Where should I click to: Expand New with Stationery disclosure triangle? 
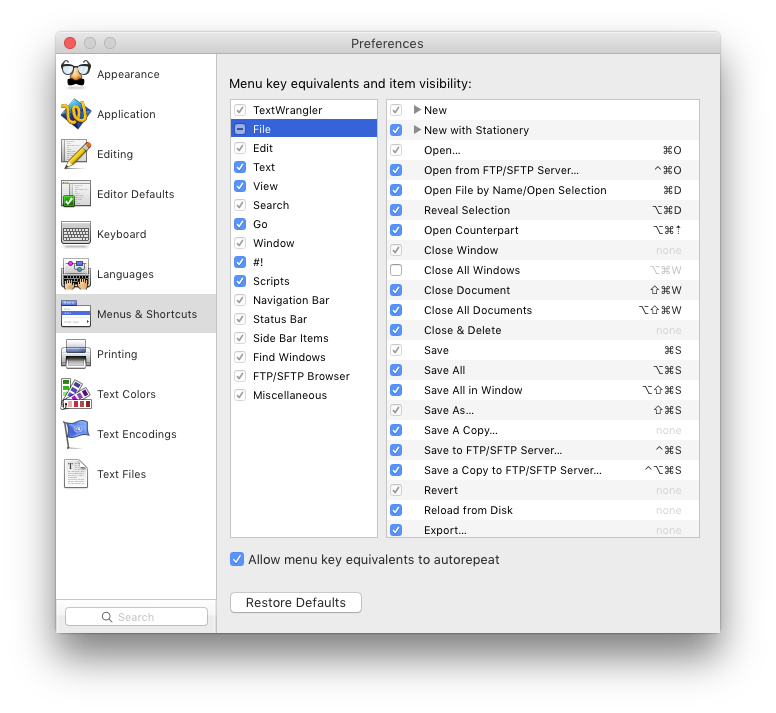(417, 130)
